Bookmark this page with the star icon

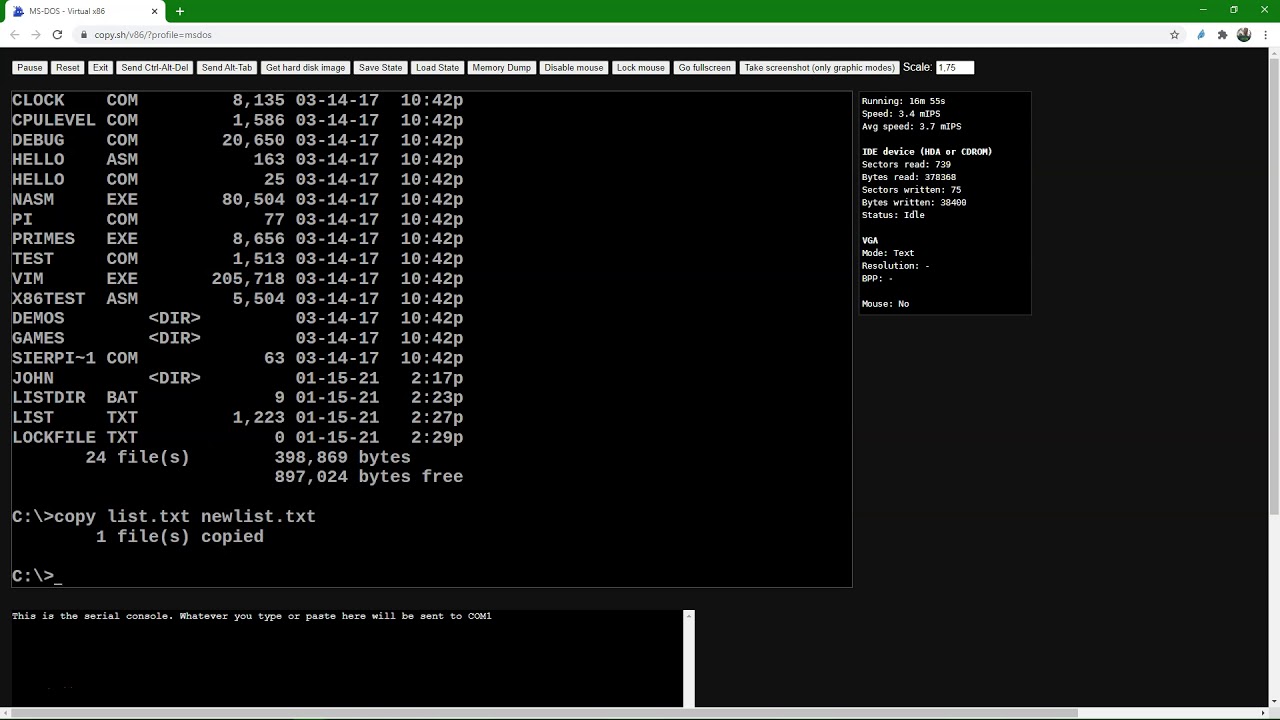(1174, 34)
